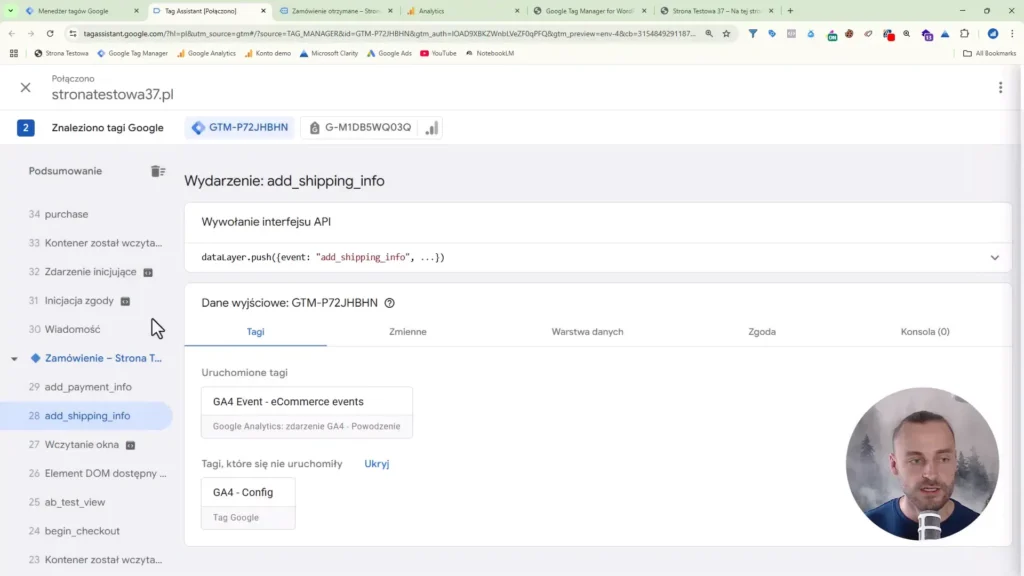
Task: Open the zoom magnifier icon in address bar
Action: 709,33
